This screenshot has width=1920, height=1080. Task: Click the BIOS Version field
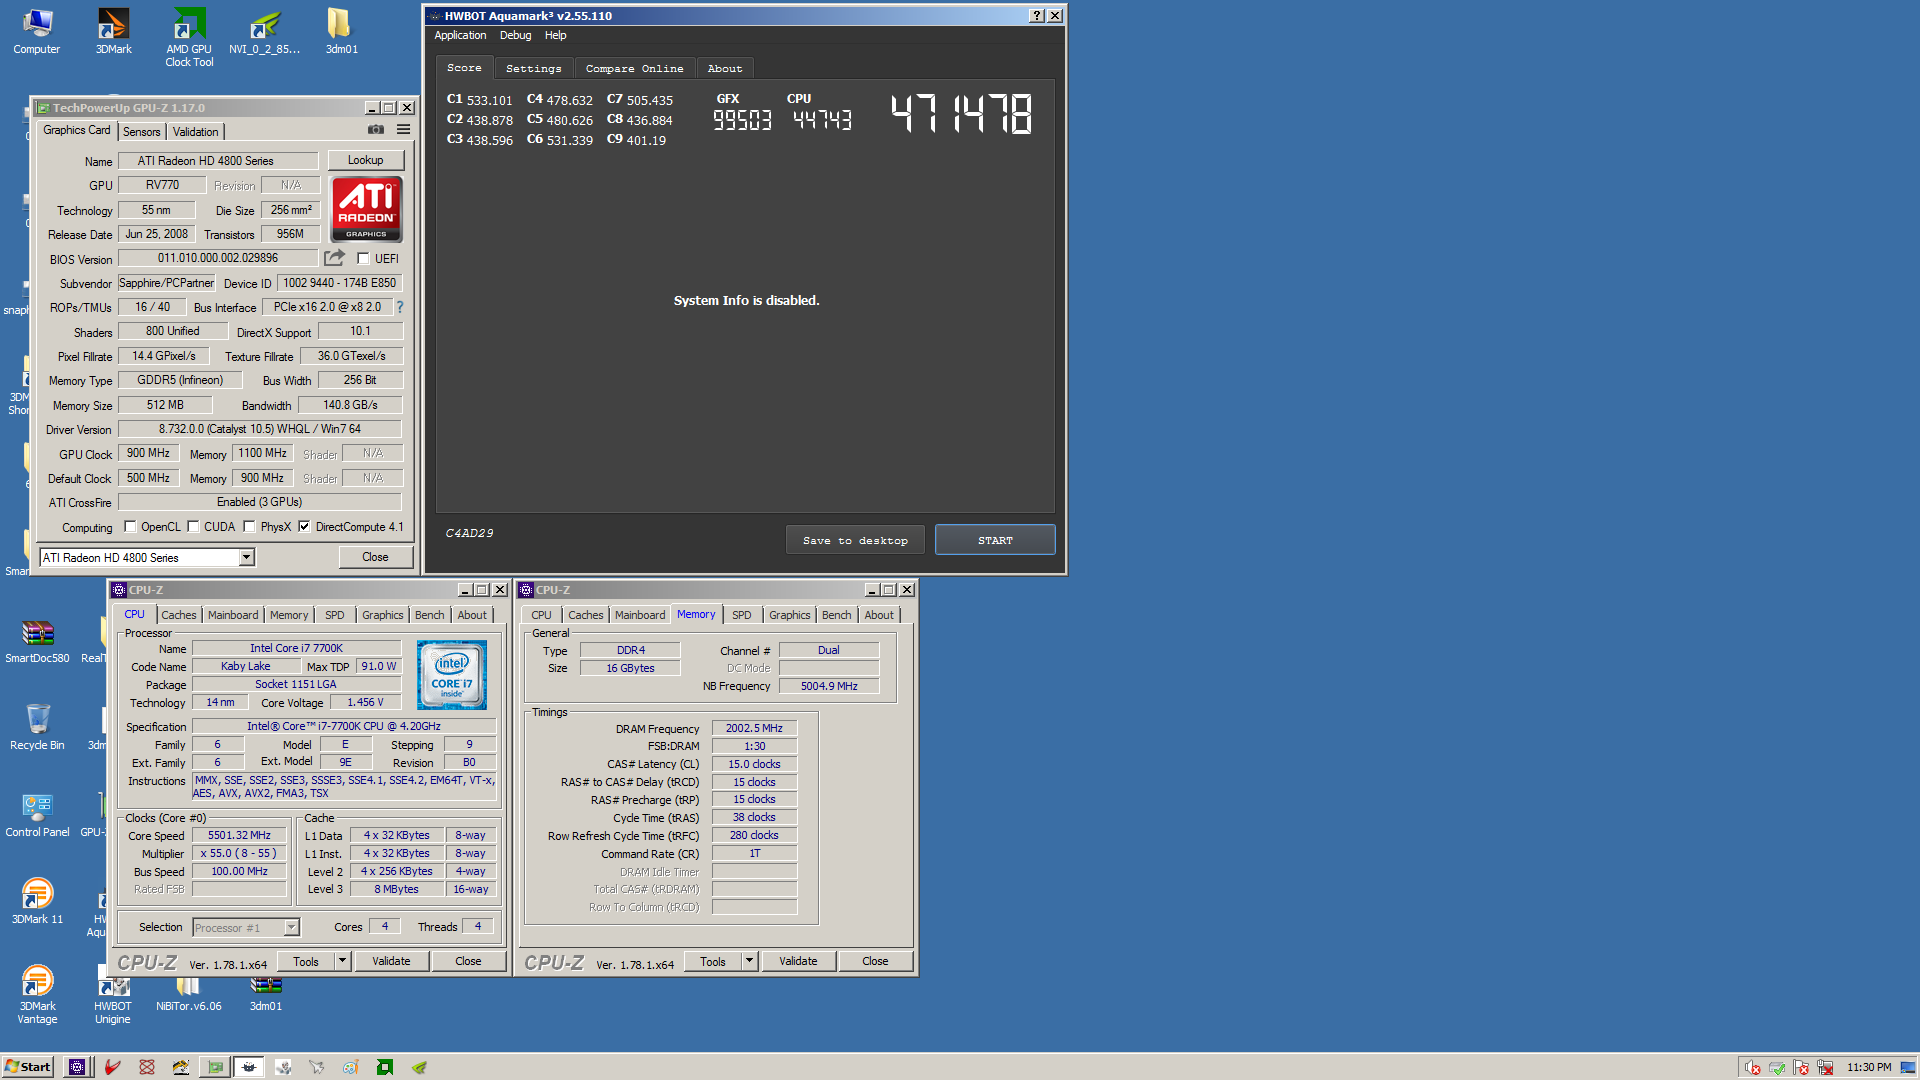218,258
